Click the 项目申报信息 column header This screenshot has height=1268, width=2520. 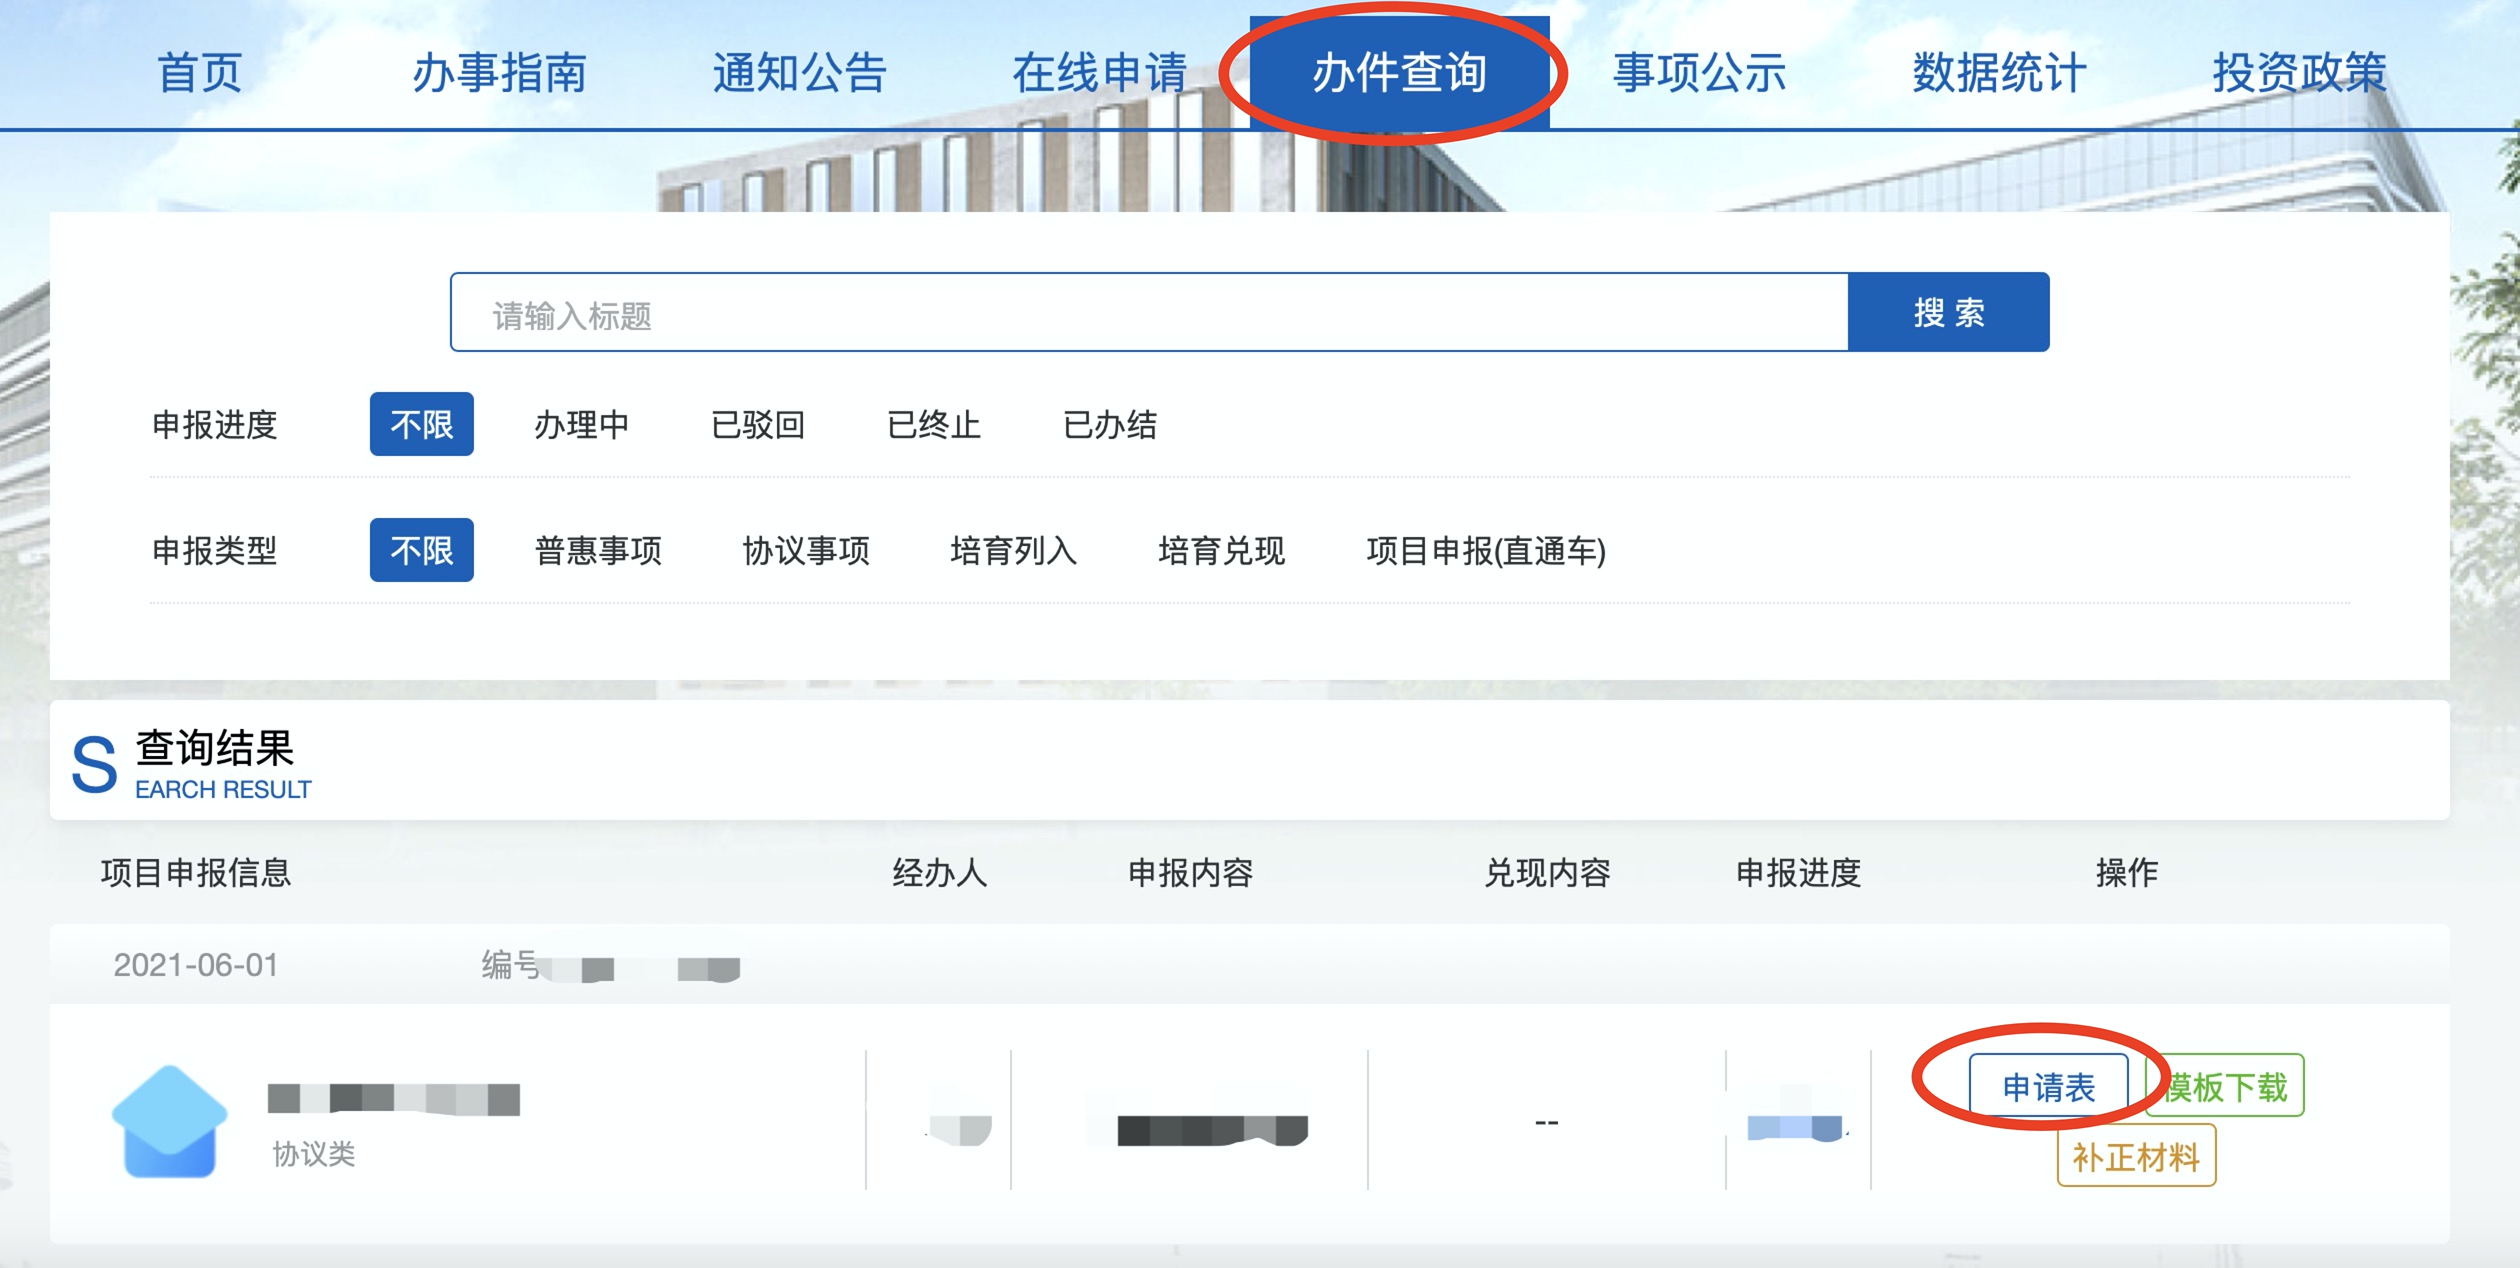pos(196,873)
